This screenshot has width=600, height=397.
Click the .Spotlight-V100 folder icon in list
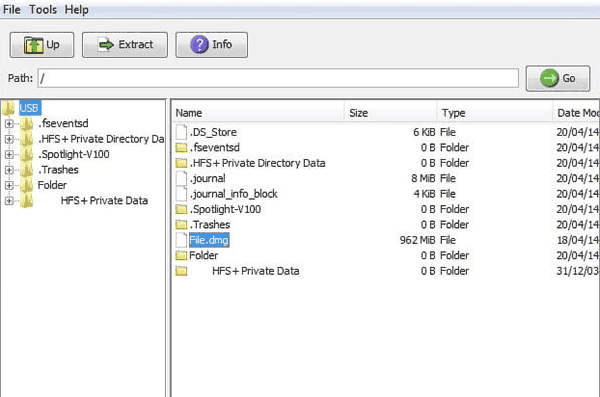181,209
